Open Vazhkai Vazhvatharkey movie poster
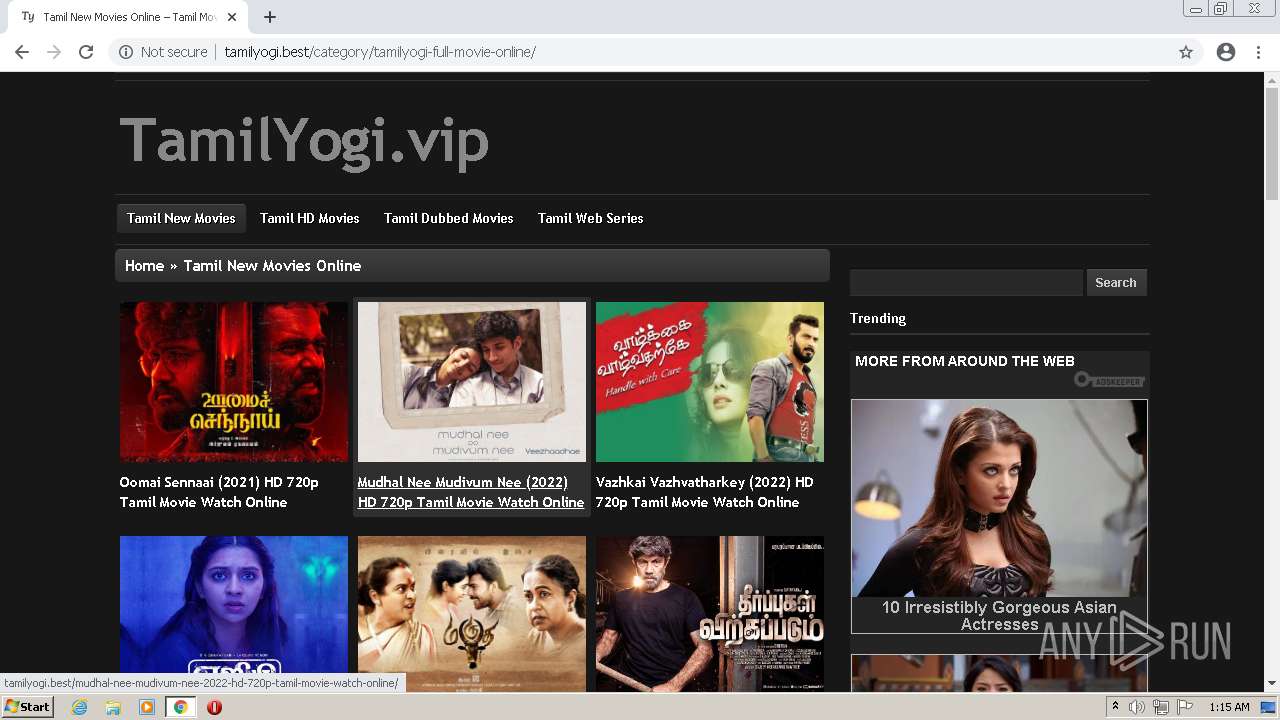This screenshot has width=1280, height=720. (x=710, y=382)
